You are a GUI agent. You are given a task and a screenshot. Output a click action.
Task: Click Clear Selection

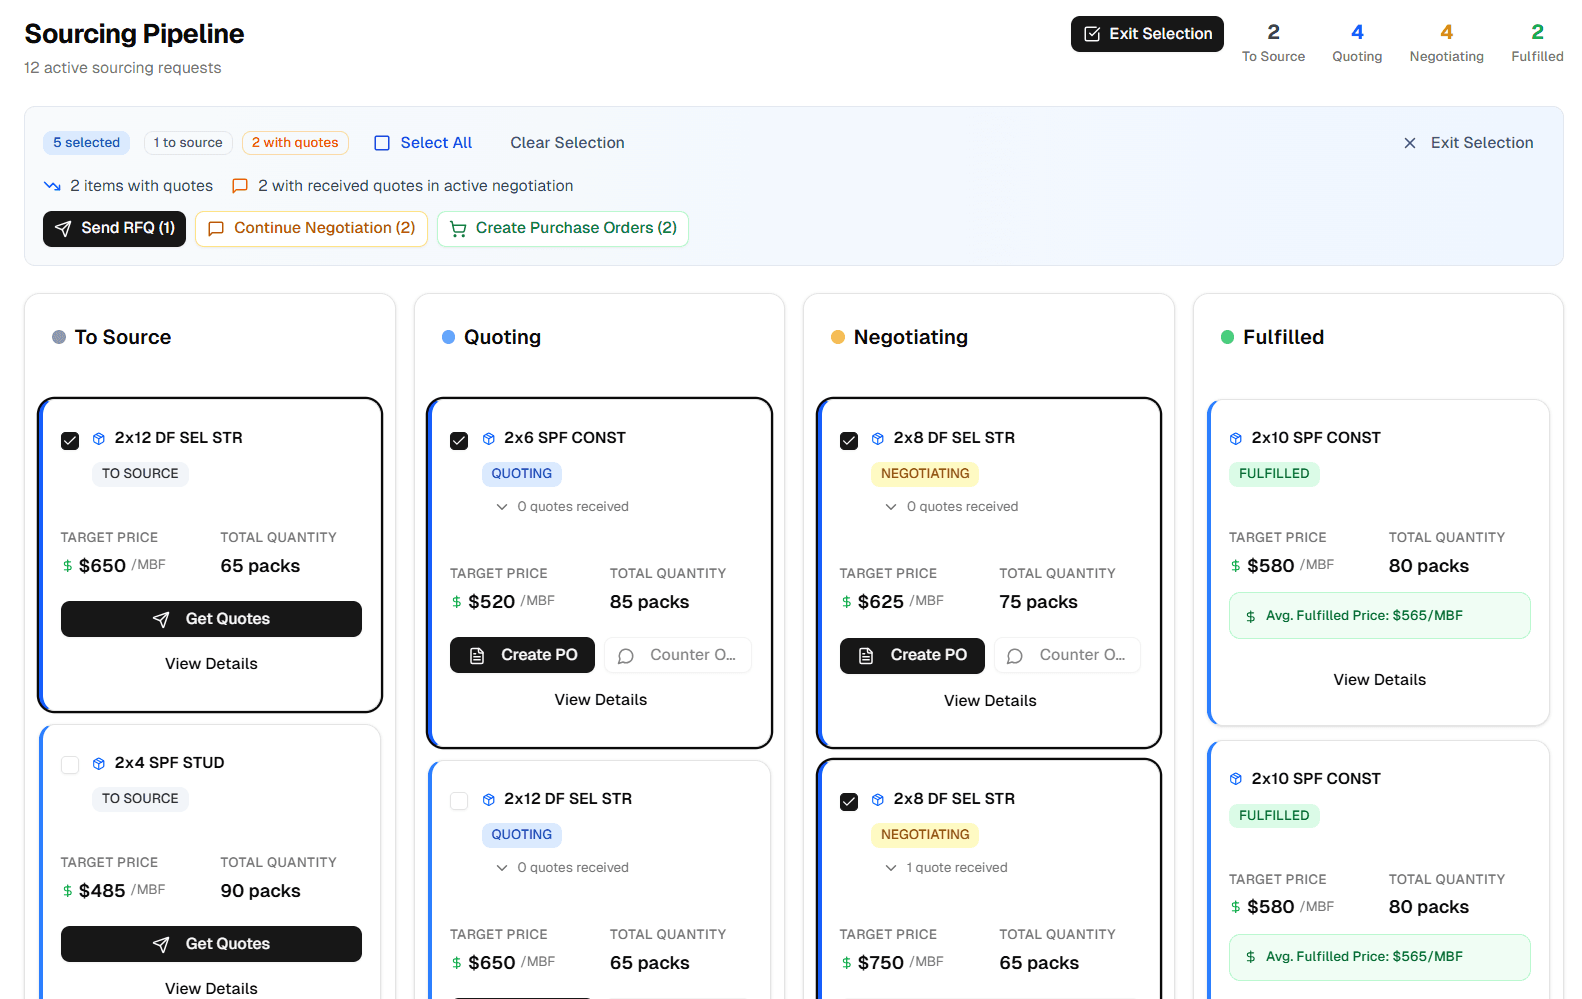click(x=567, y=143)
